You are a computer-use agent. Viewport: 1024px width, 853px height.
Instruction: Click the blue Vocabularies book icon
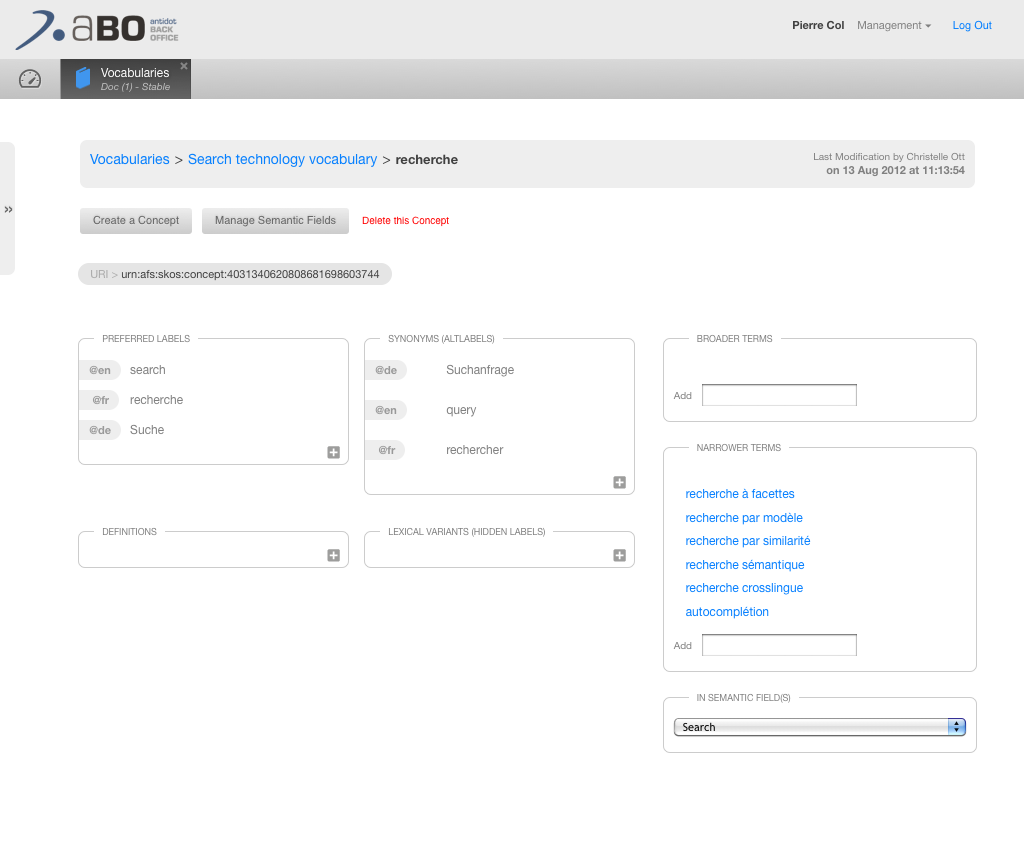click(x=83, y=79)
